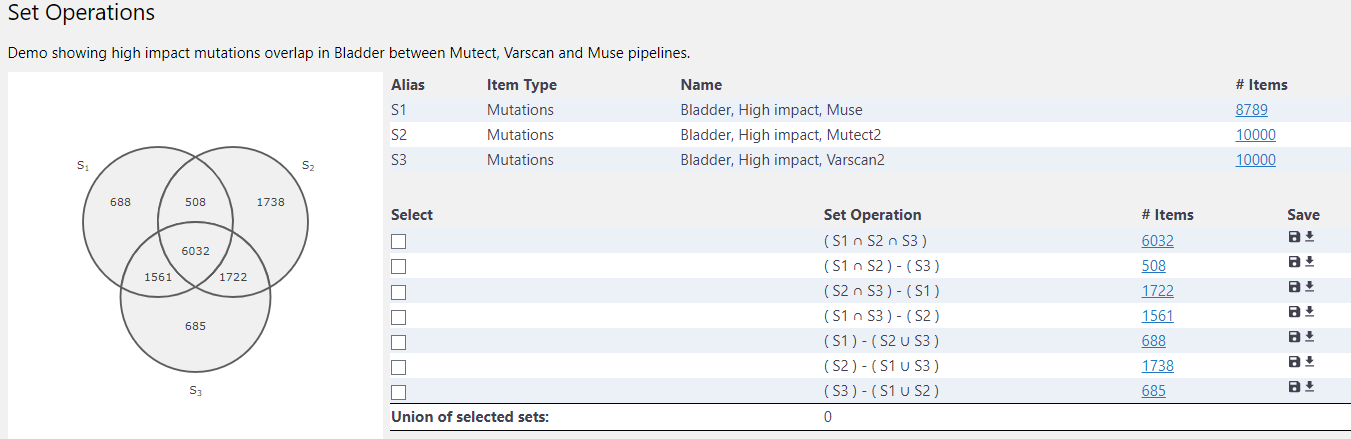Image resolution: width=1351 pixels, height=439 pixels.
Task: Click the 1738 items count link
Action: (x=1157, y=366)
